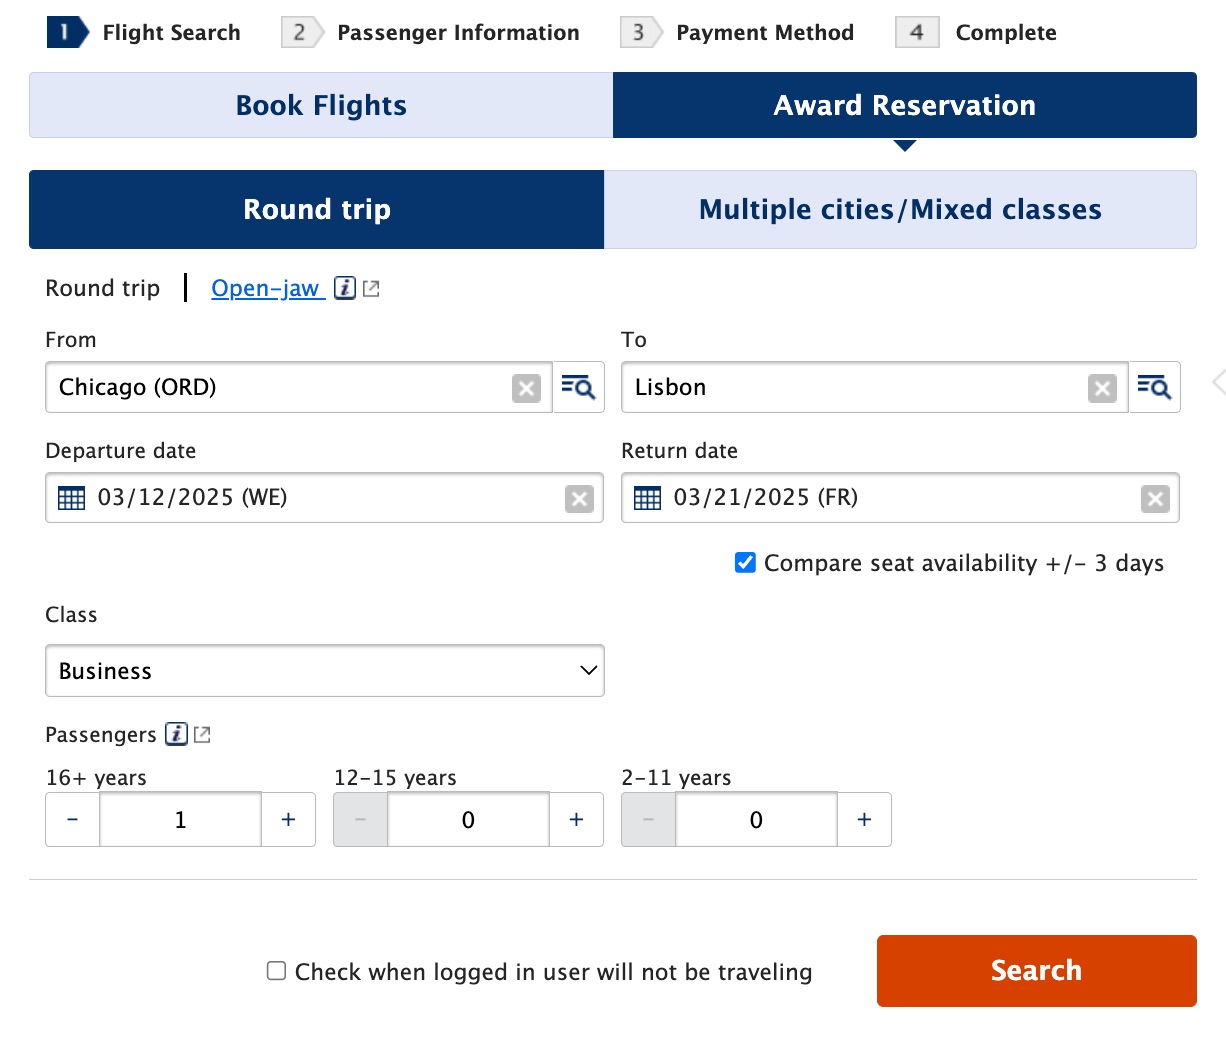Open airport search for From field
This screenshot has height=1044, width=1226.
coord(578,387)
